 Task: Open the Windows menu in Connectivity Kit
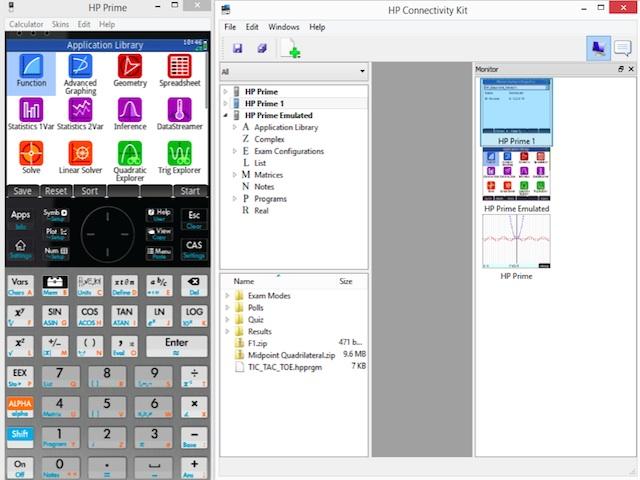(x=284, y=27)
